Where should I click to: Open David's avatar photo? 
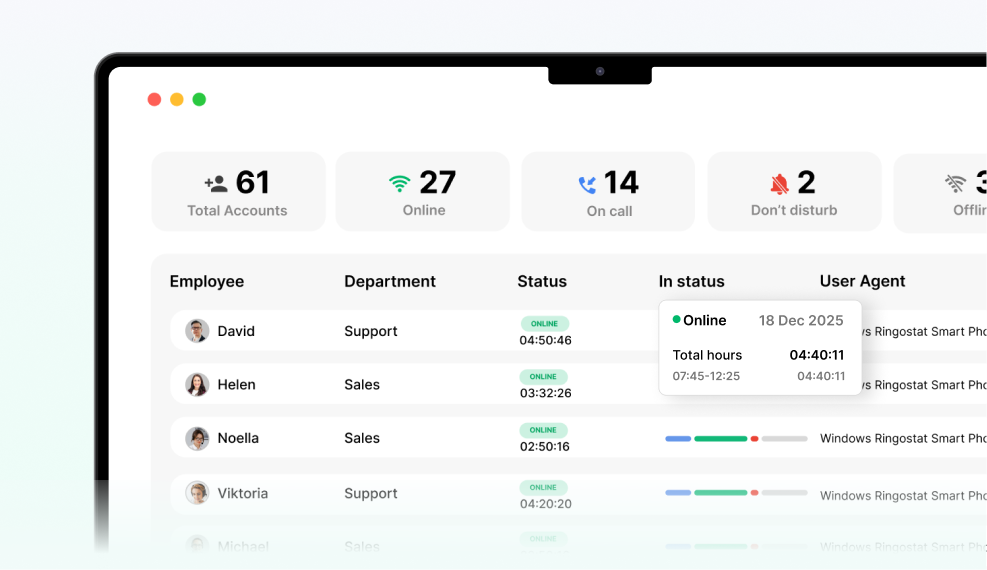[x=197, y=331]
